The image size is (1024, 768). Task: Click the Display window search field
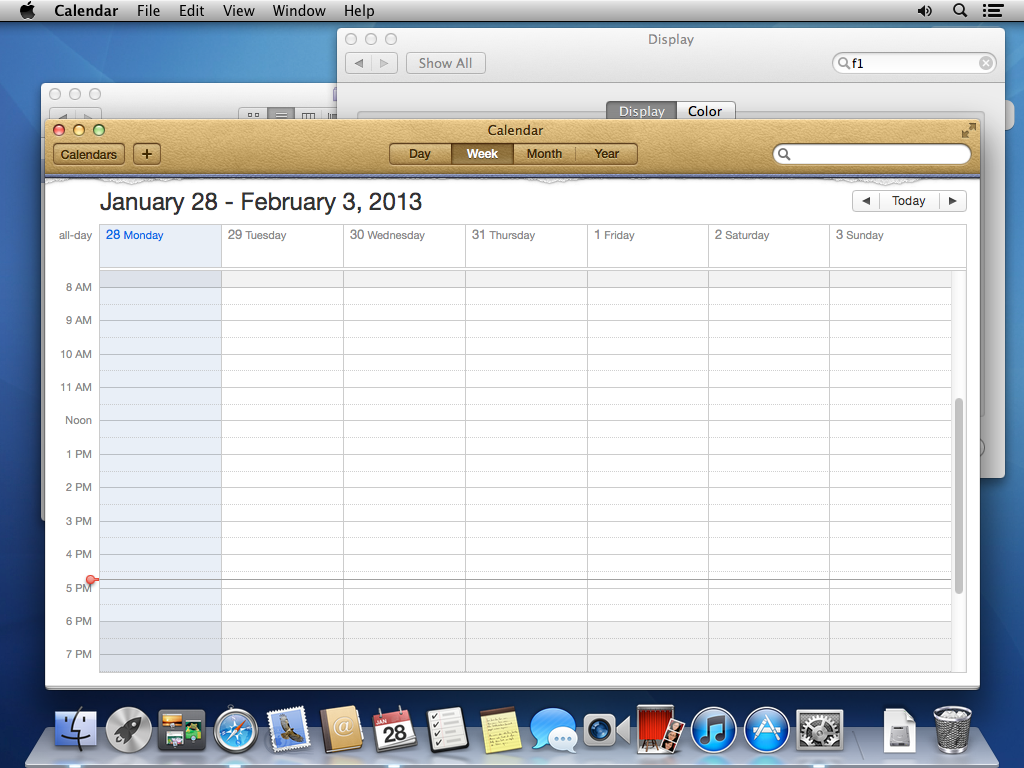point(914,63)
